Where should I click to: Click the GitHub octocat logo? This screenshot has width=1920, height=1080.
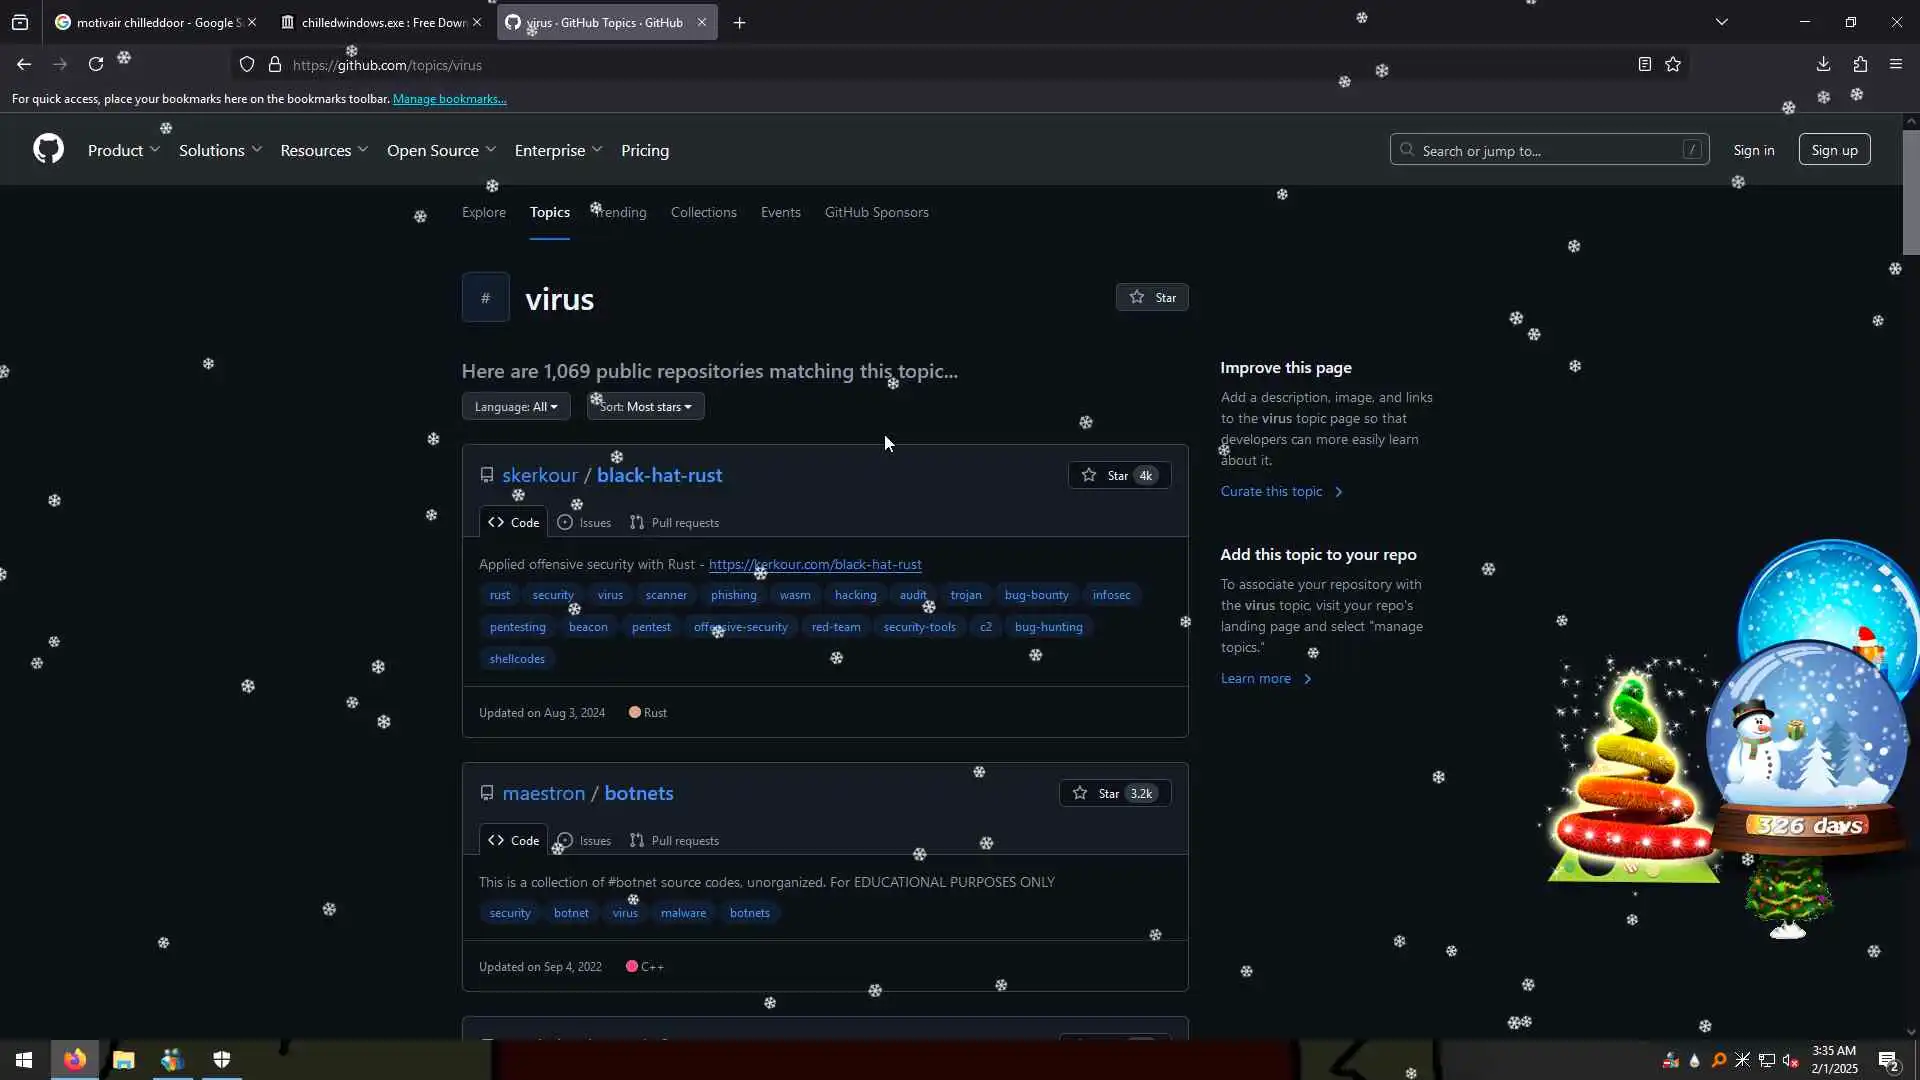coord(48,150)
